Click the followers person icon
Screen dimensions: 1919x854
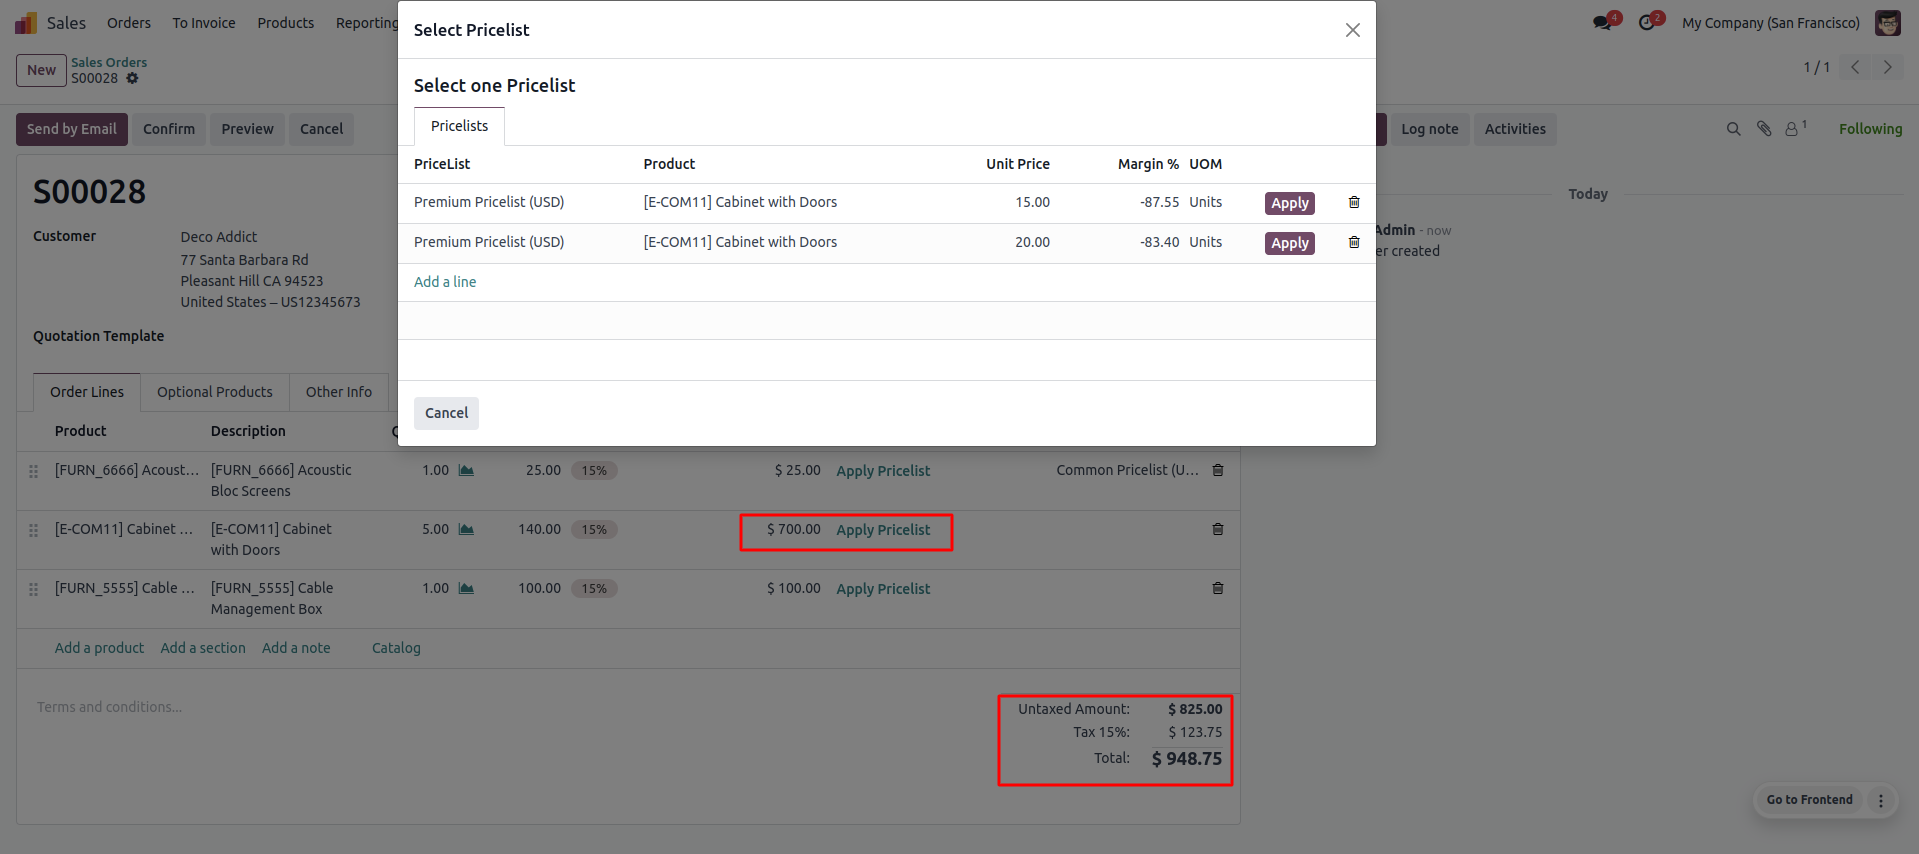pyautogui.click(x=1793, y=129)
